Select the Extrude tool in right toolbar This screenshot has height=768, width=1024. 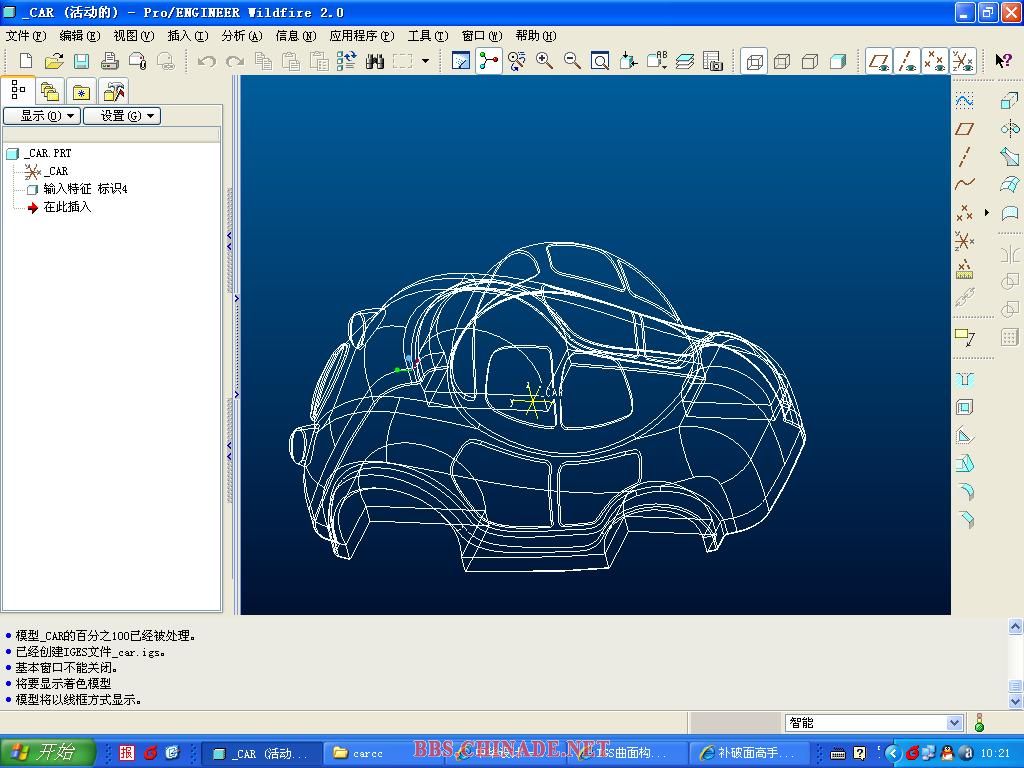1009,101
